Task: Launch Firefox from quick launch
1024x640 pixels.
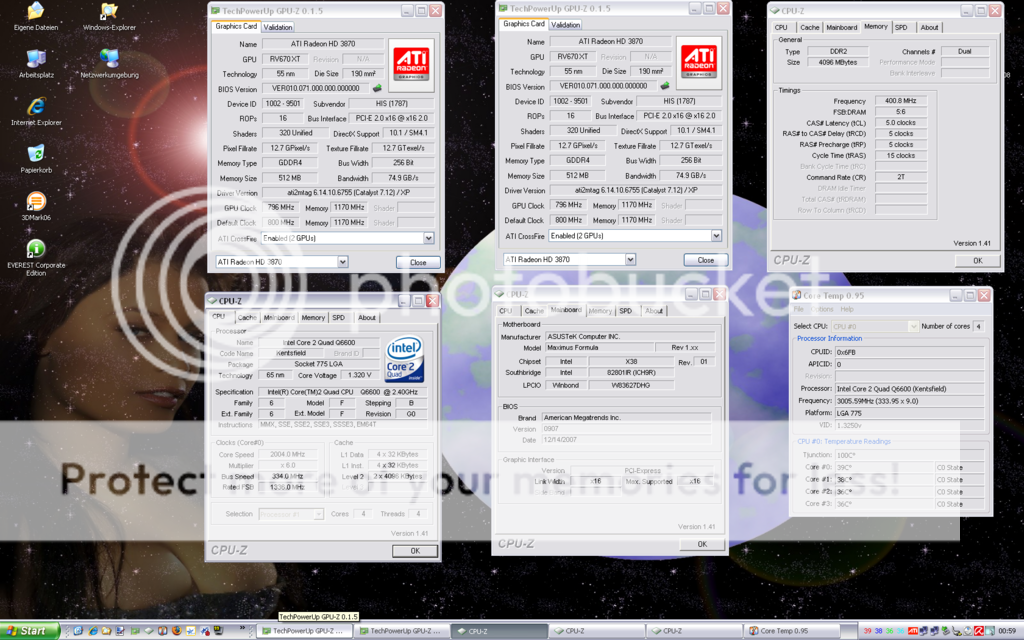Action: tap(176, 631)
